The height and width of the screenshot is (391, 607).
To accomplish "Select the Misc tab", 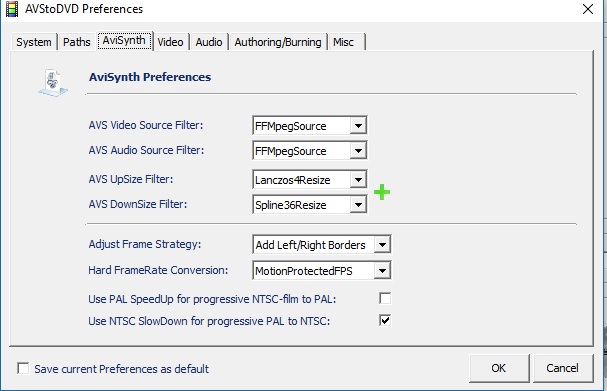I will coord(346,42).
